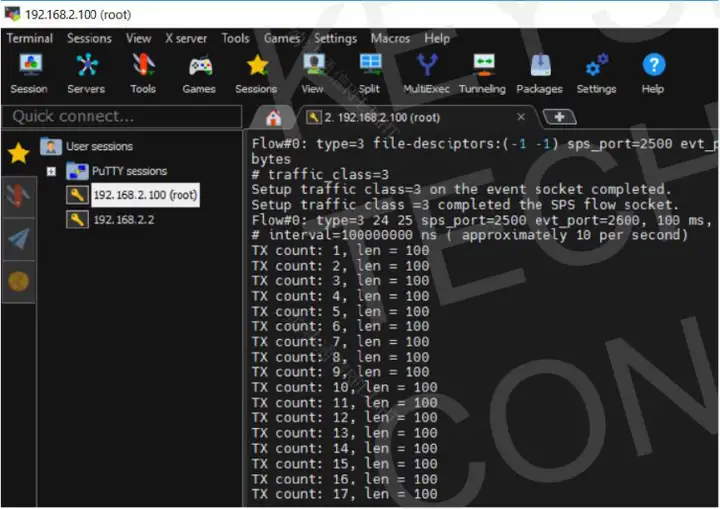
Task: Click the MobaXterm title bar app icon
Action: click(x=12, y=14)
